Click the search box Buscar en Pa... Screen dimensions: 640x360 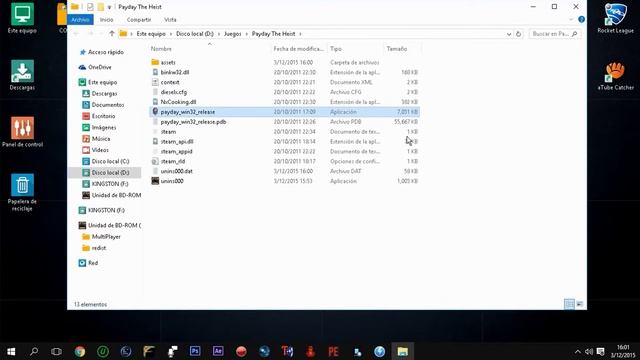[554, 34]
